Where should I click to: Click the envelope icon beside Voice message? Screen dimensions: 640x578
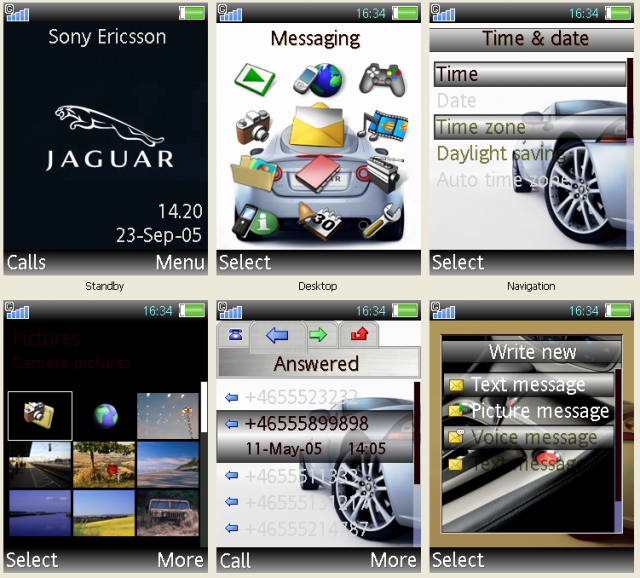click(x=456, y=437)
